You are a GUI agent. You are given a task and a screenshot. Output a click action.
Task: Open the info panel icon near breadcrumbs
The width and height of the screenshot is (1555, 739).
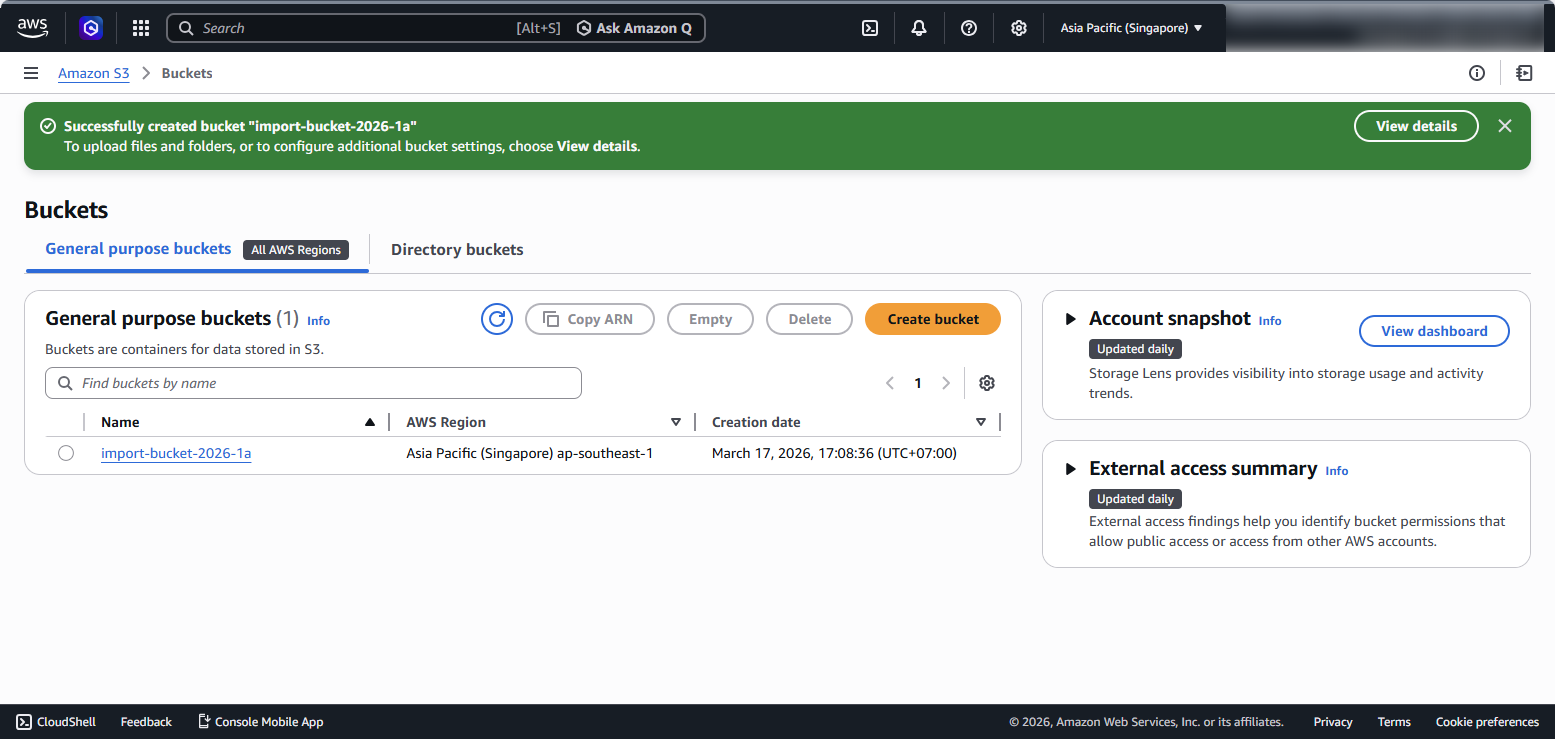pyautogui.click(x=1477, y=73)
